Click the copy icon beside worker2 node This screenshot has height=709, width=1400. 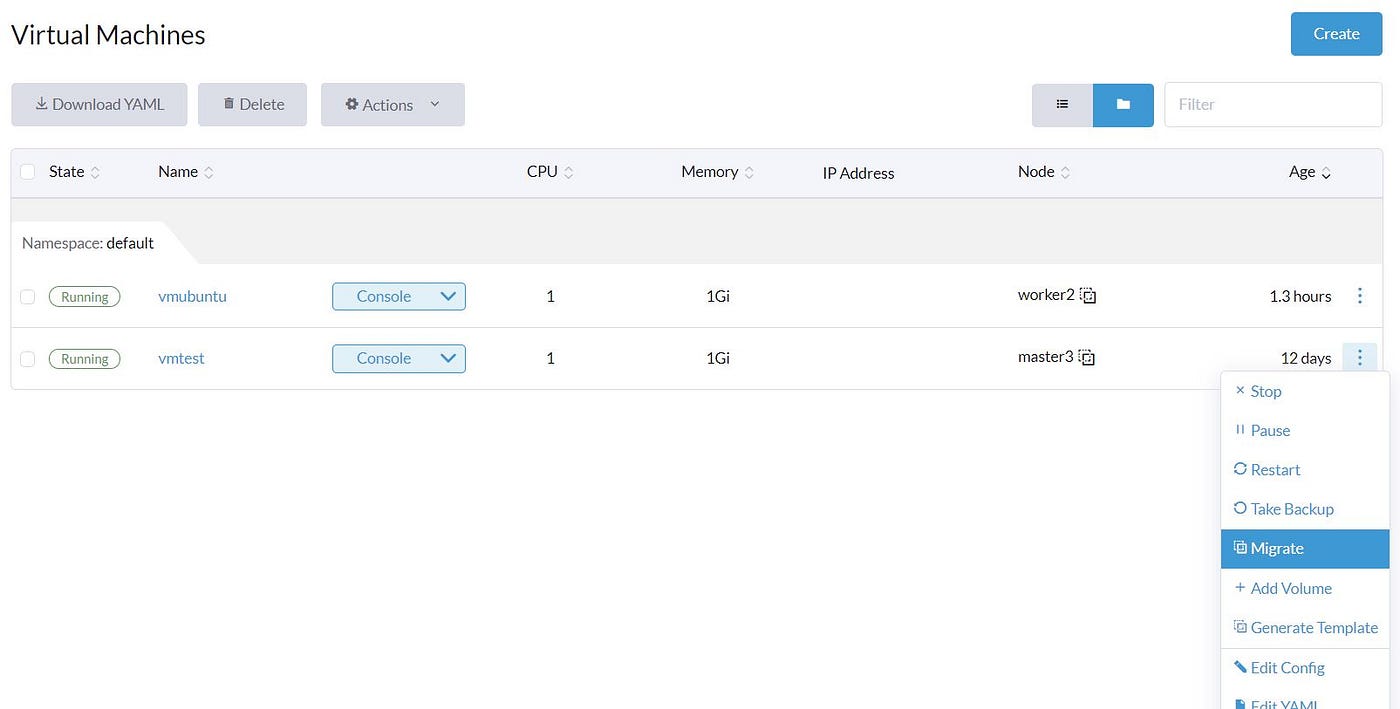click(x=1088, y=295)
